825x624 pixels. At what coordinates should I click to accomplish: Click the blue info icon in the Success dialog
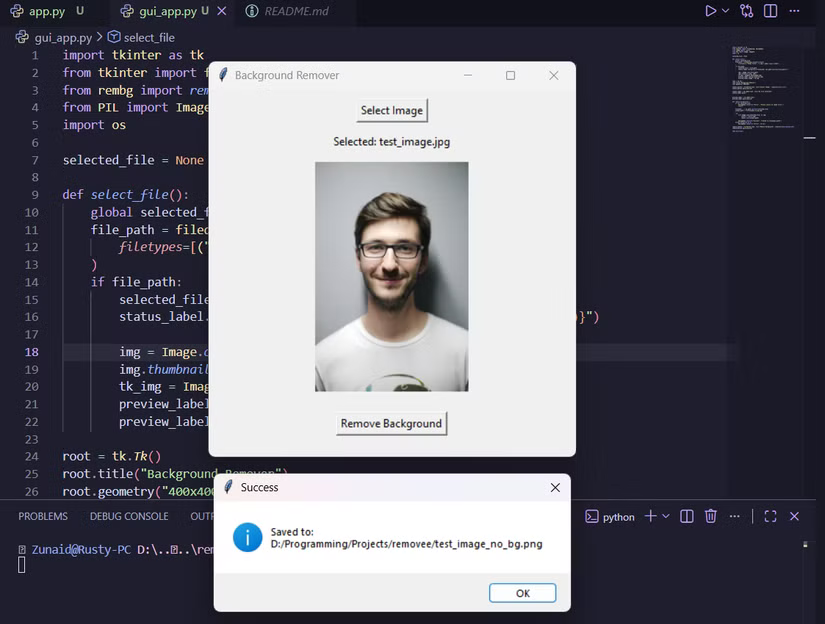coord(247,537)
